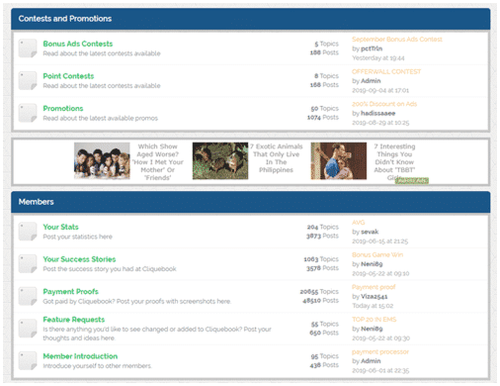Open the Feature Requests forum
Screen dimensions: 500x386
coord(74,320)
